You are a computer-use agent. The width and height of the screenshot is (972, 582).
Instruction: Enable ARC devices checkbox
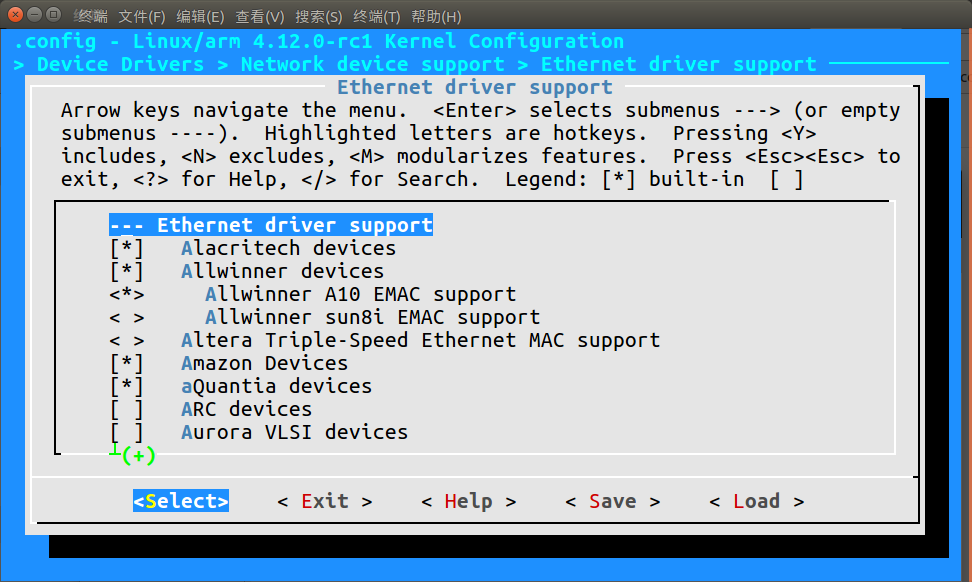tap(126, 410)
